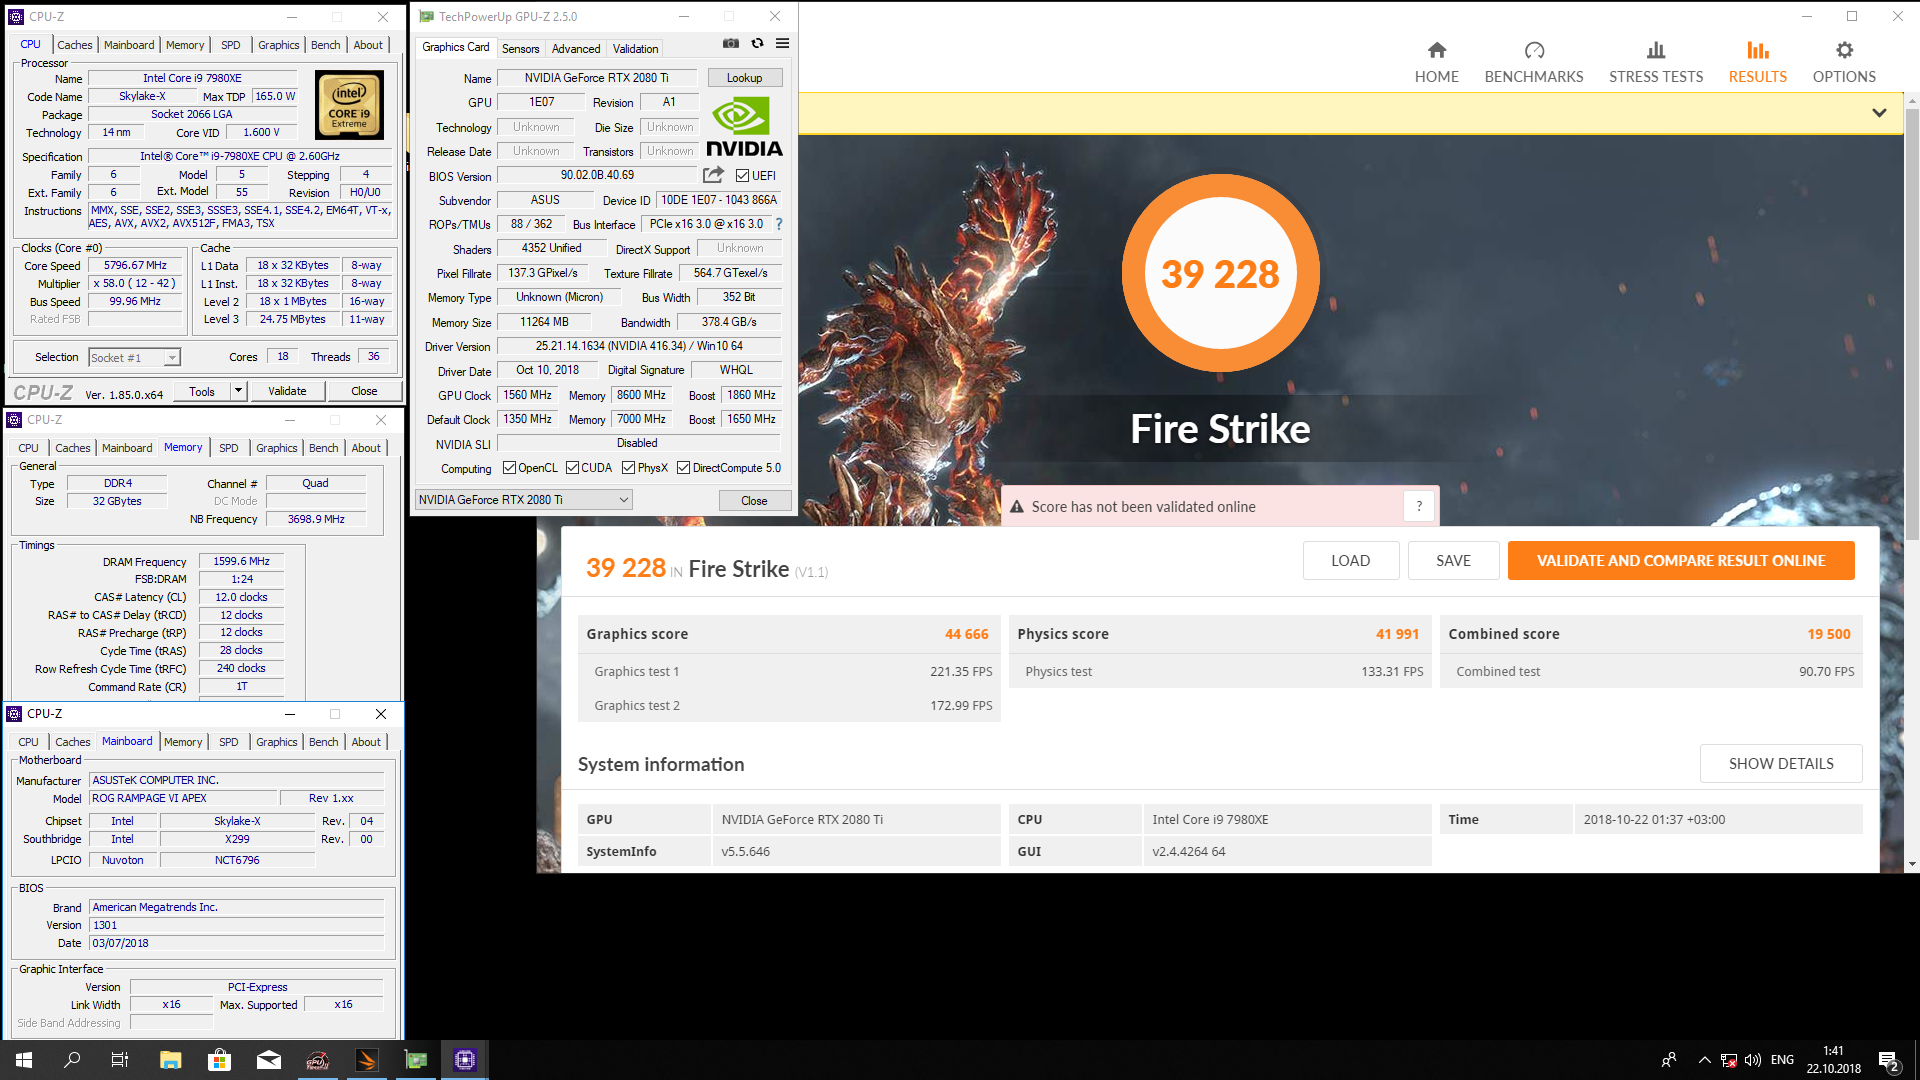The image size is (1920, 1080).
Task: Click network status tray icon
Action: 1729,1060
